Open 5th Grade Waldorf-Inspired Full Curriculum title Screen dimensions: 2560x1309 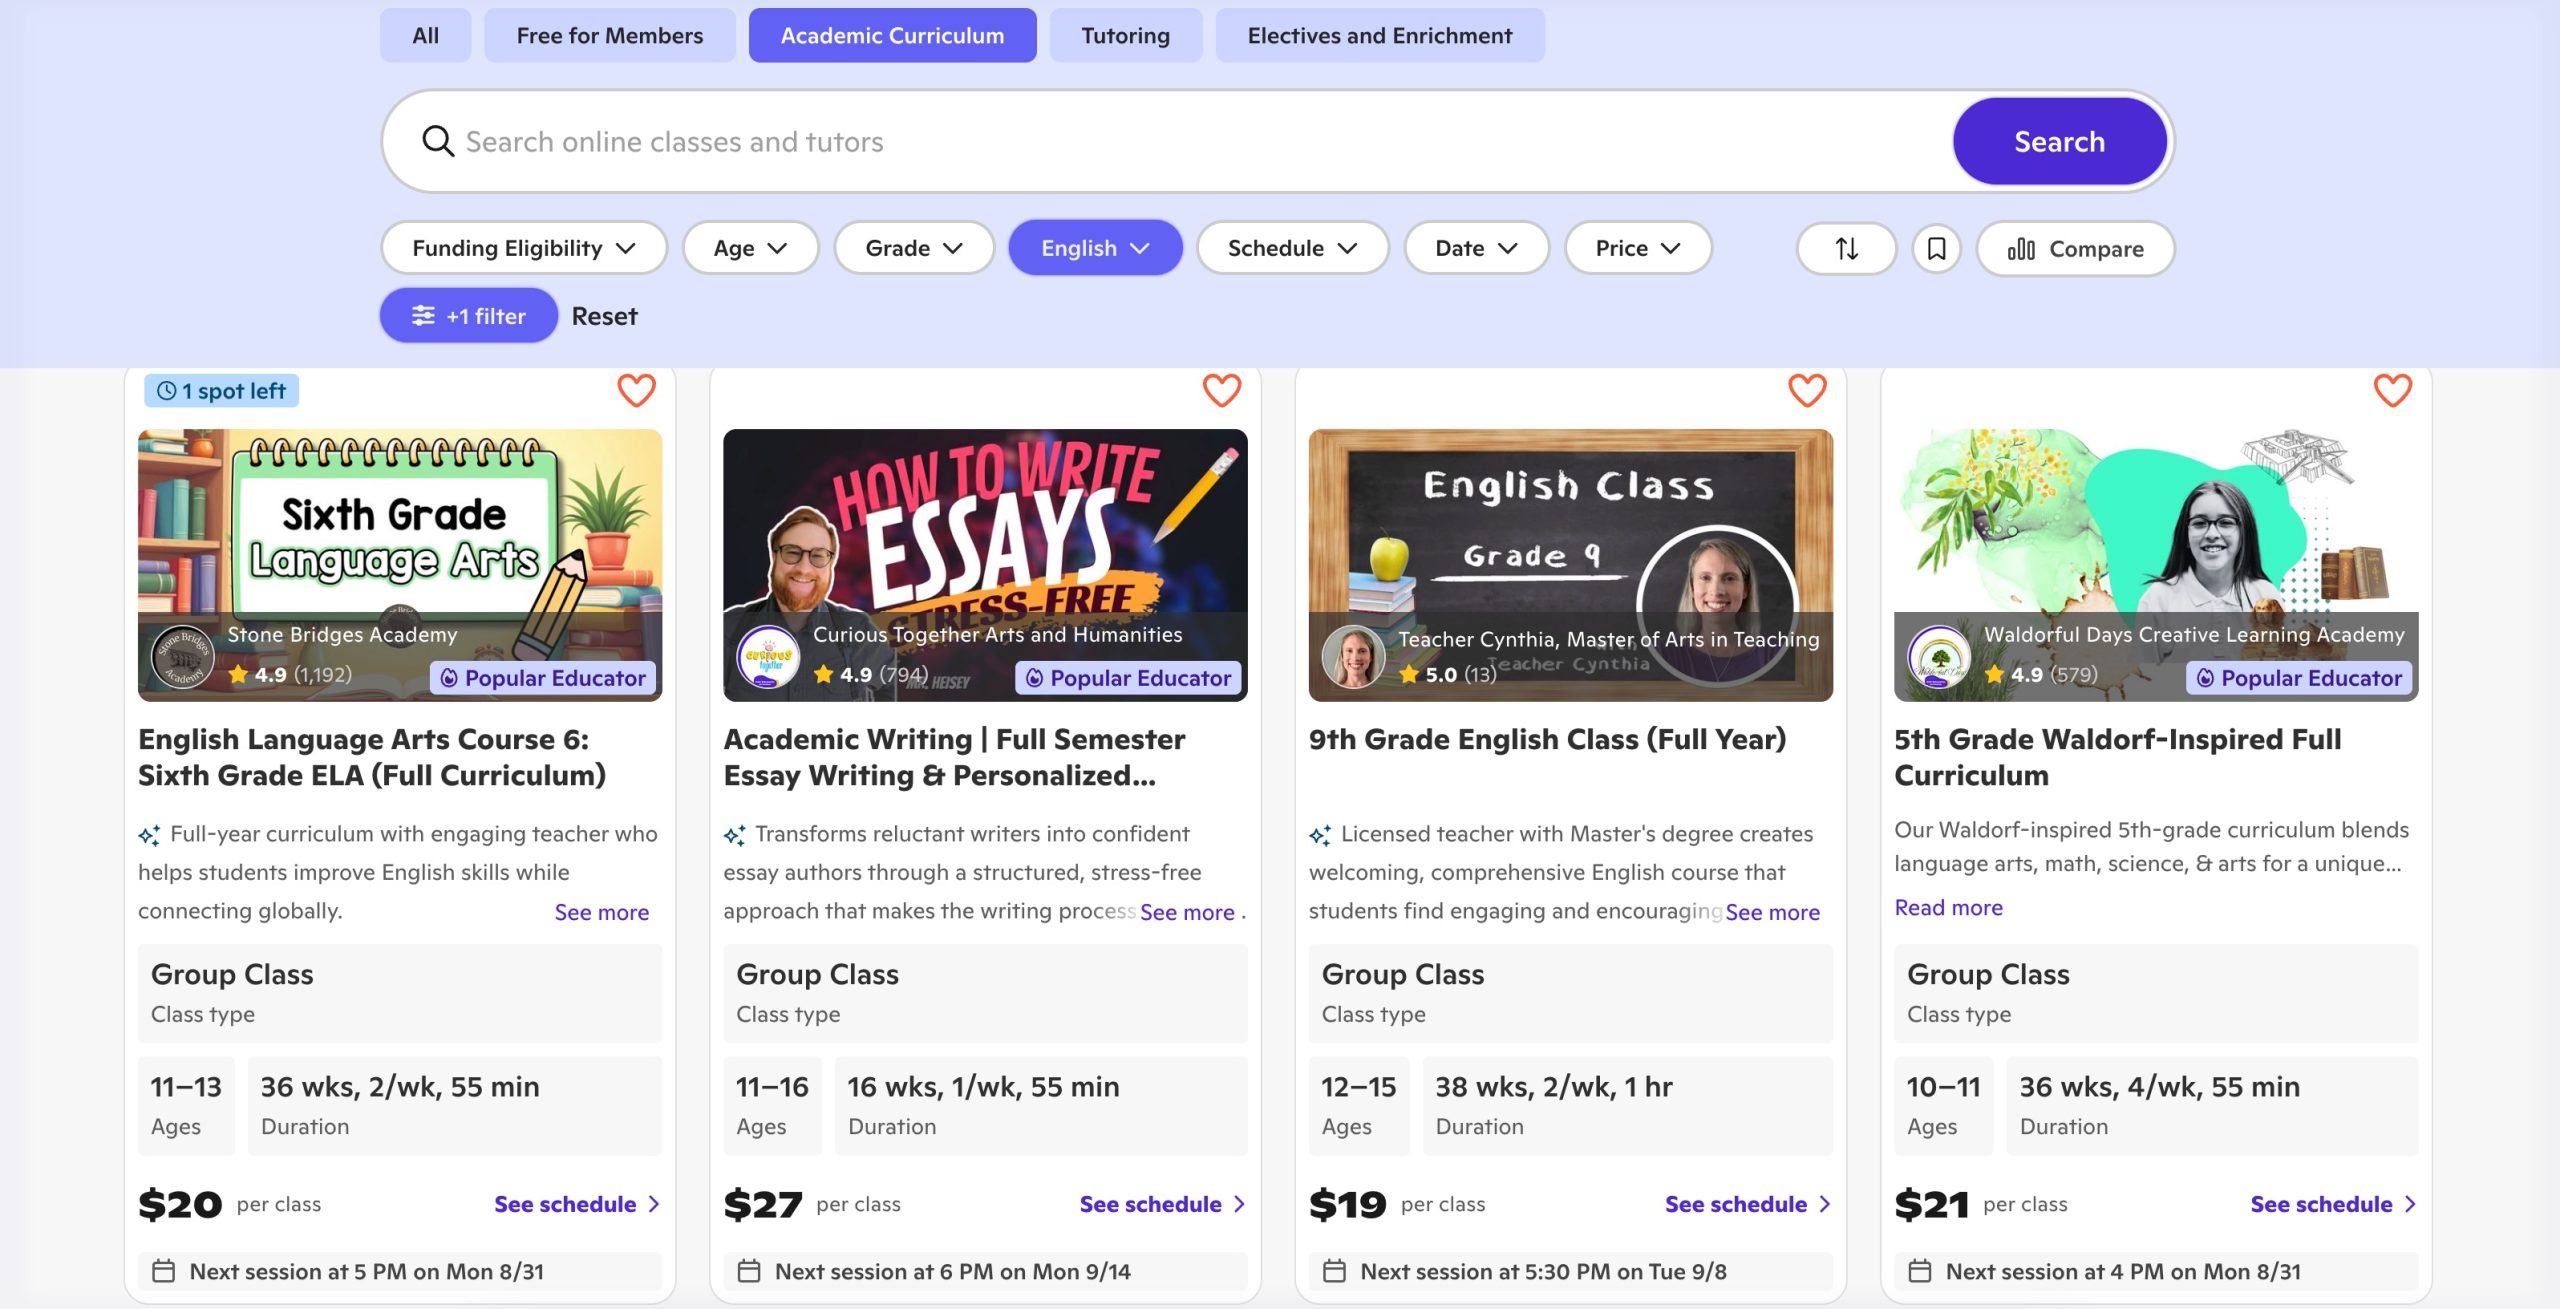[x=2118, y=757]
